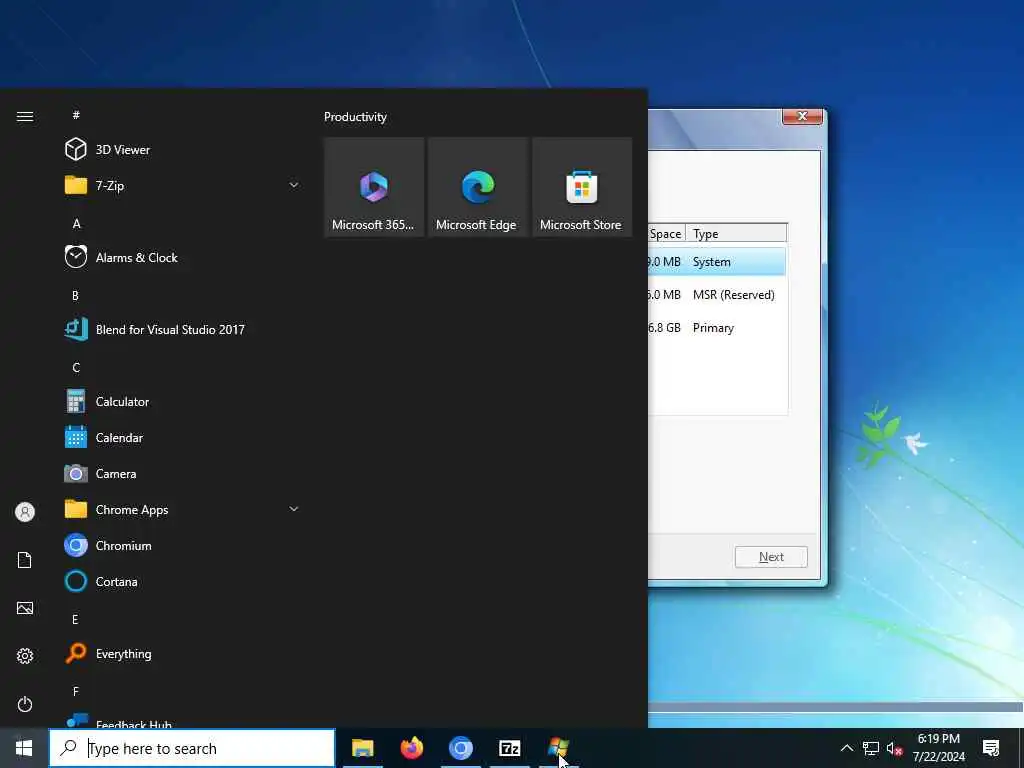Click the Productivity group header
The image size is (1024, 768).
(355, 117)
